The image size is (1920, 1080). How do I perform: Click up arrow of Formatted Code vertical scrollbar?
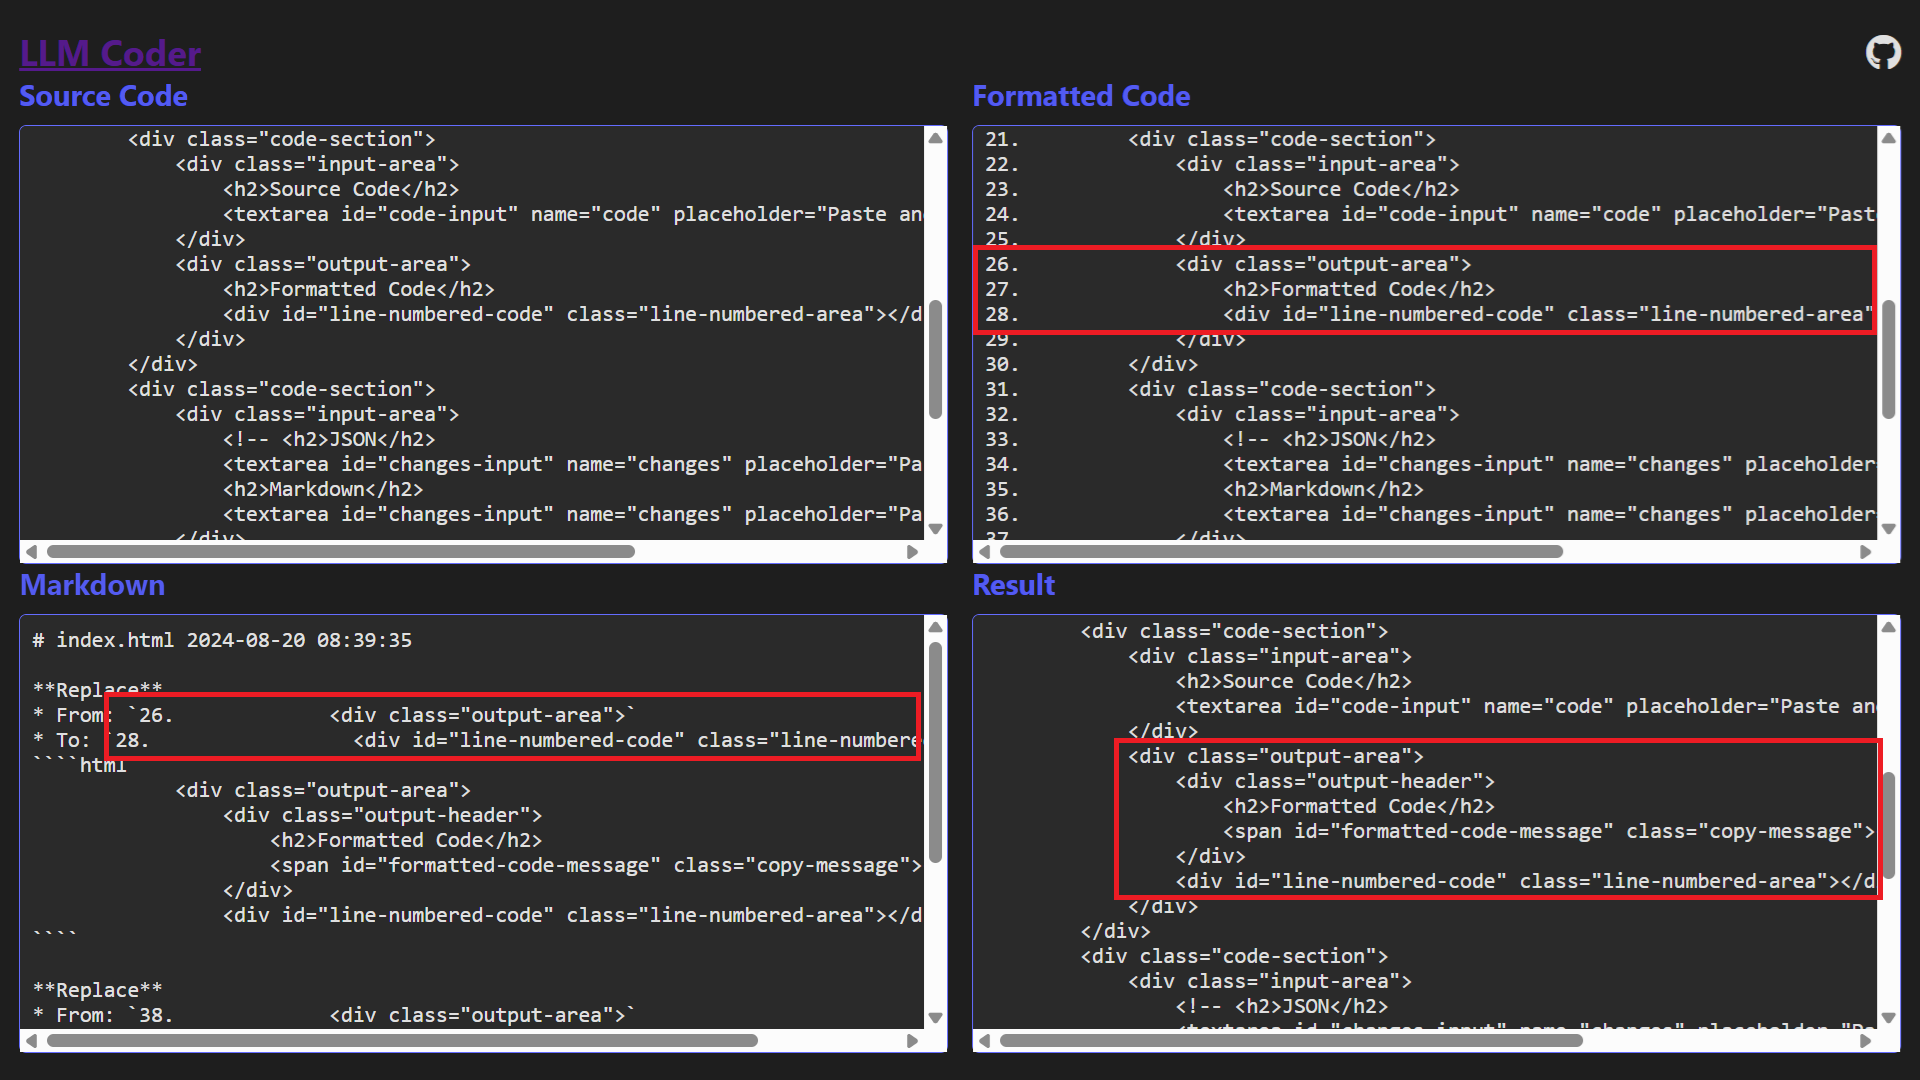point(1888,138)
